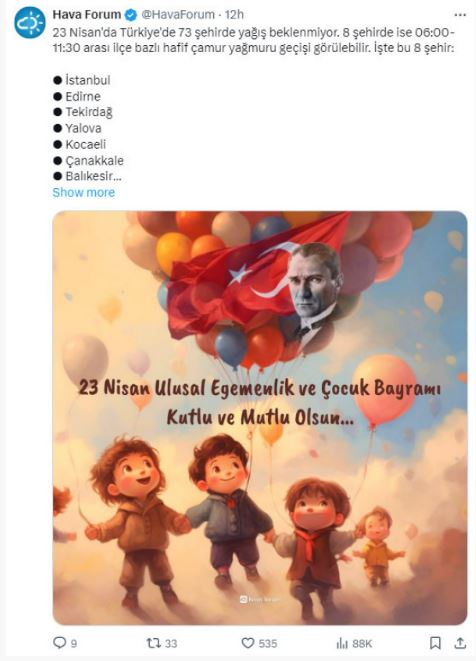Click the blue verified badge

click(x=131, y=15)
